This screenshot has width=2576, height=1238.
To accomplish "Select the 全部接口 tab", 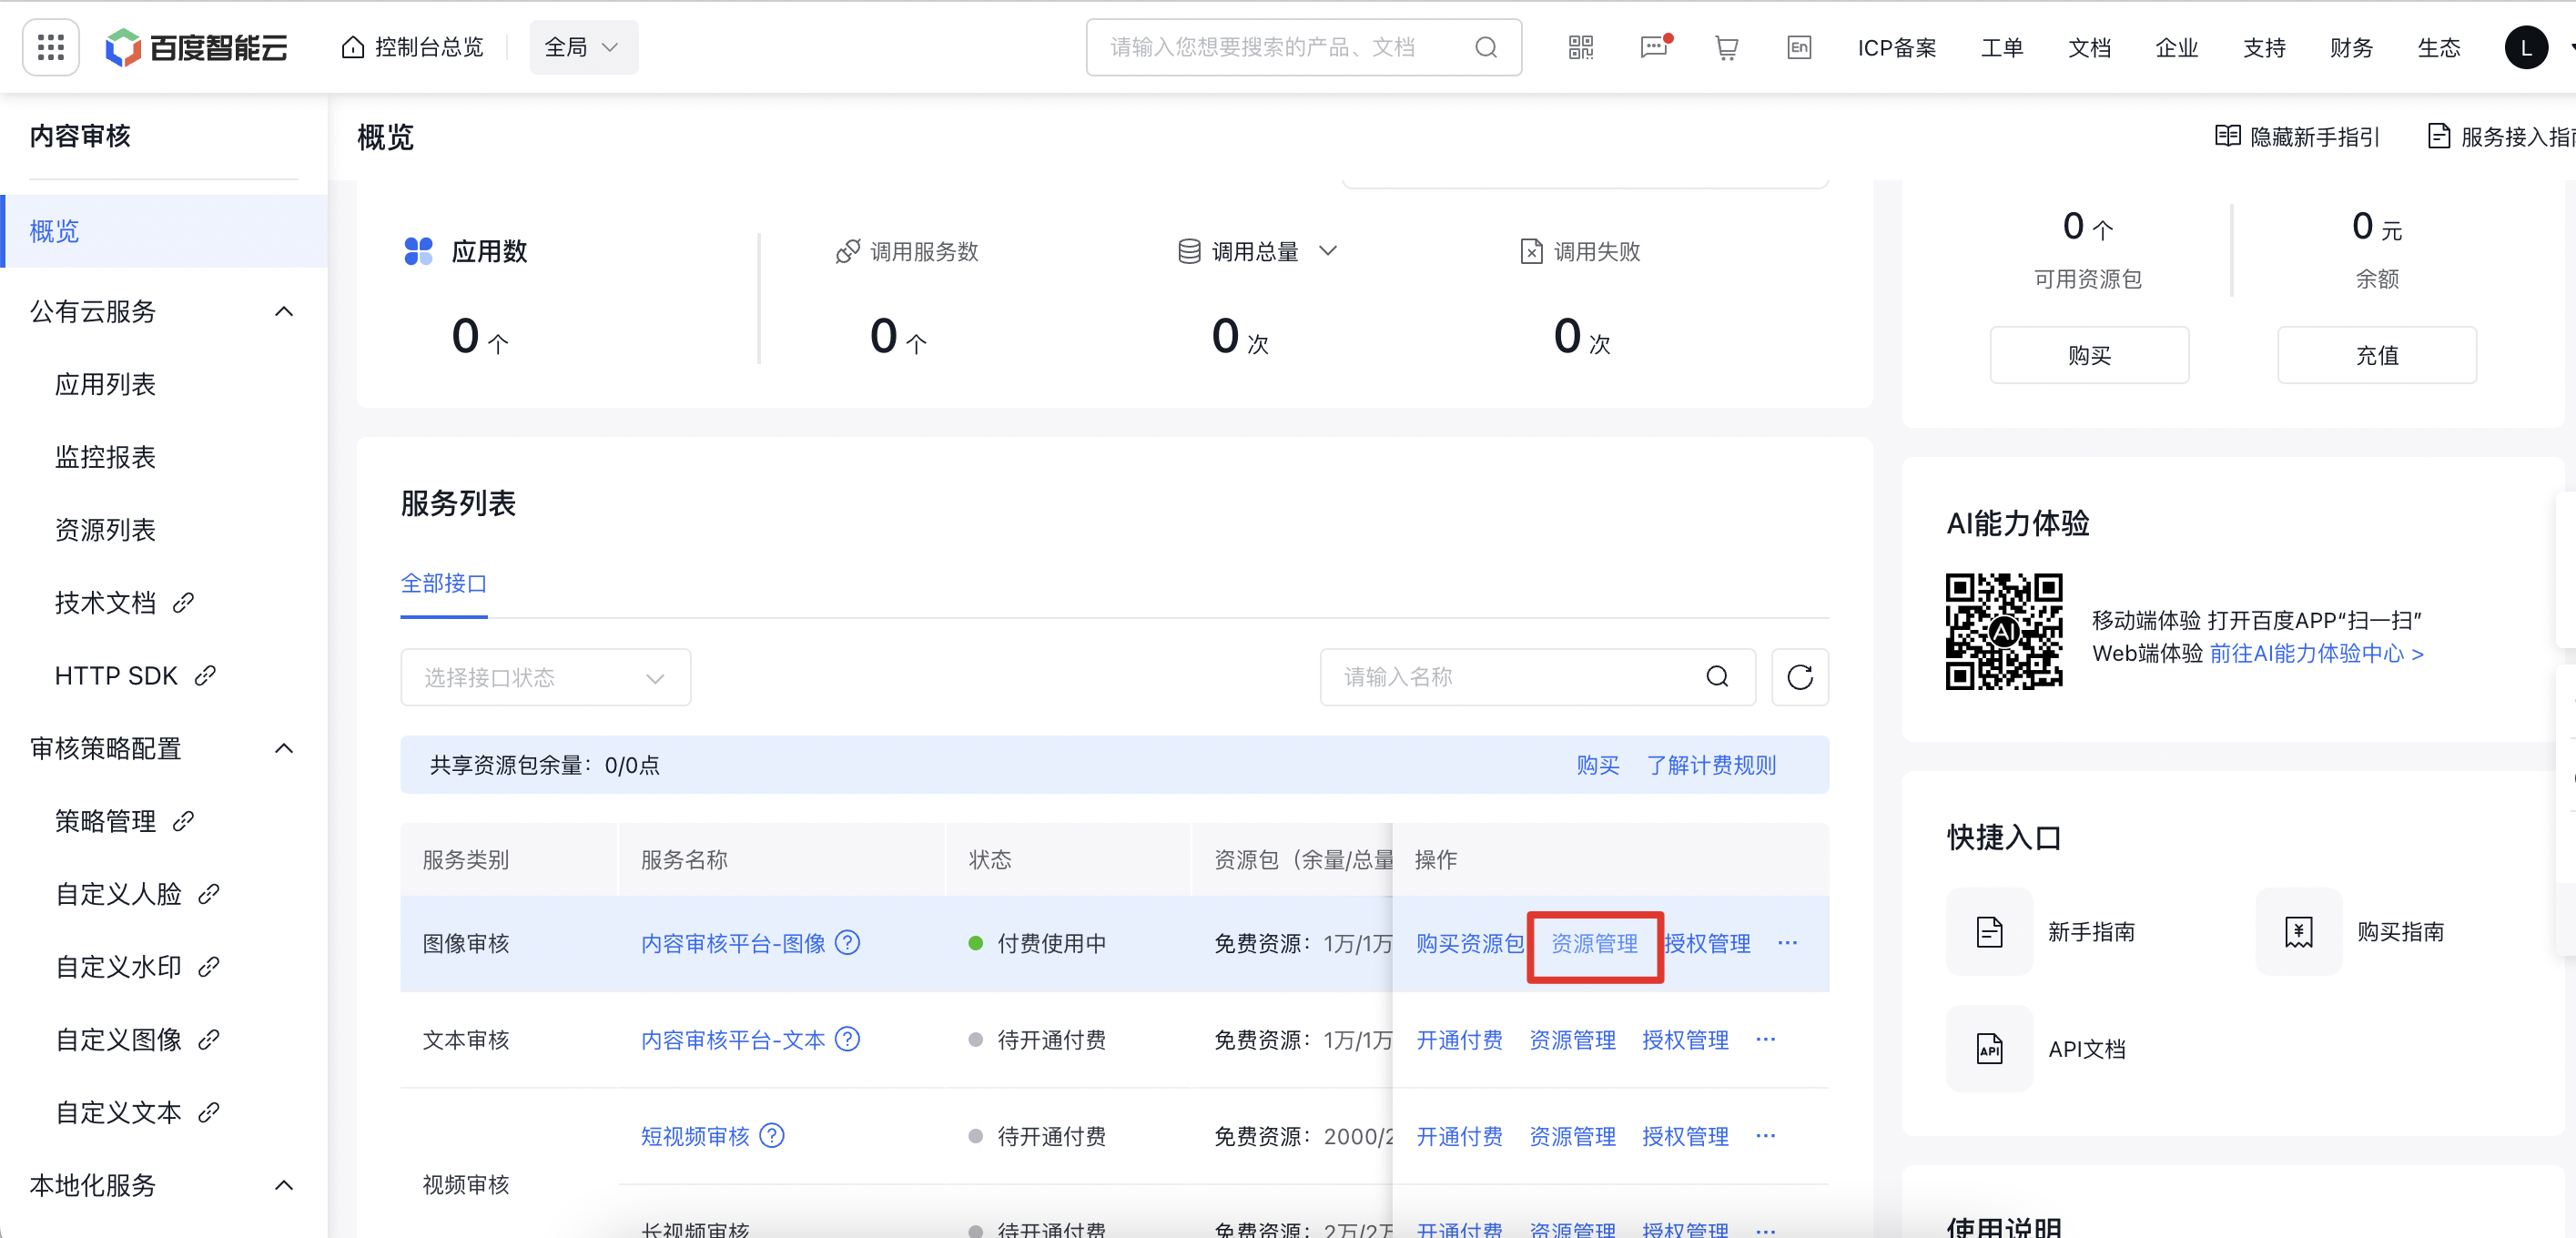I will pyautogui.click(x=444, y=583).
